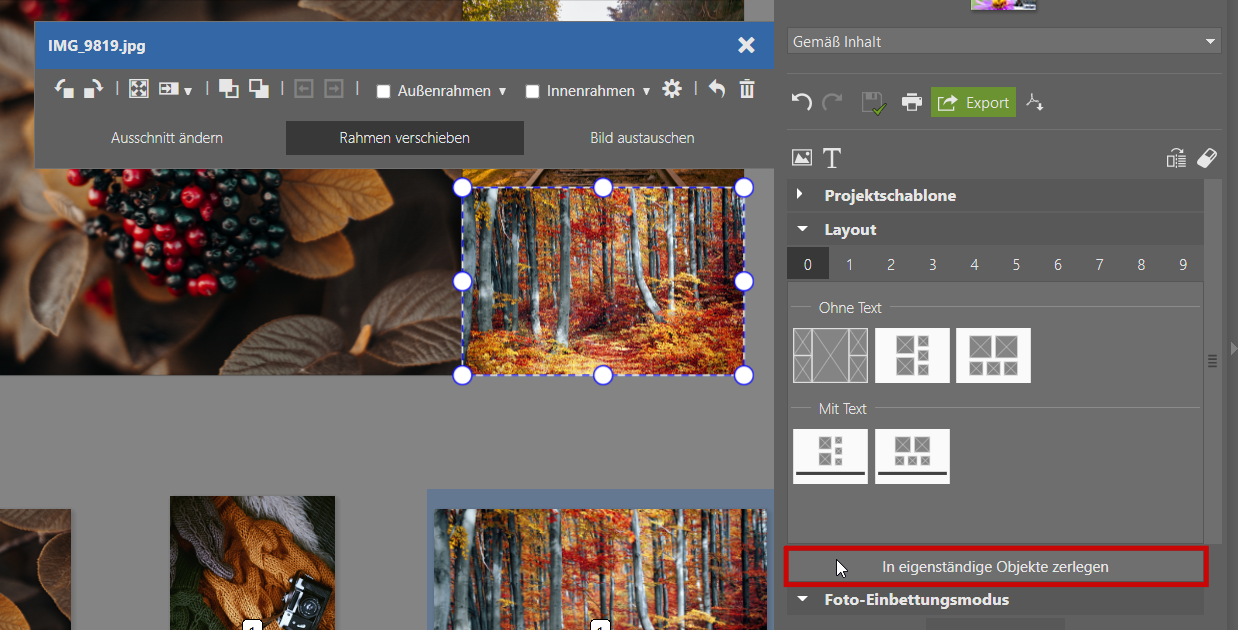Select the add text tool
Viewport: 1238px width, 630px height.
click(x=832, y=158)
